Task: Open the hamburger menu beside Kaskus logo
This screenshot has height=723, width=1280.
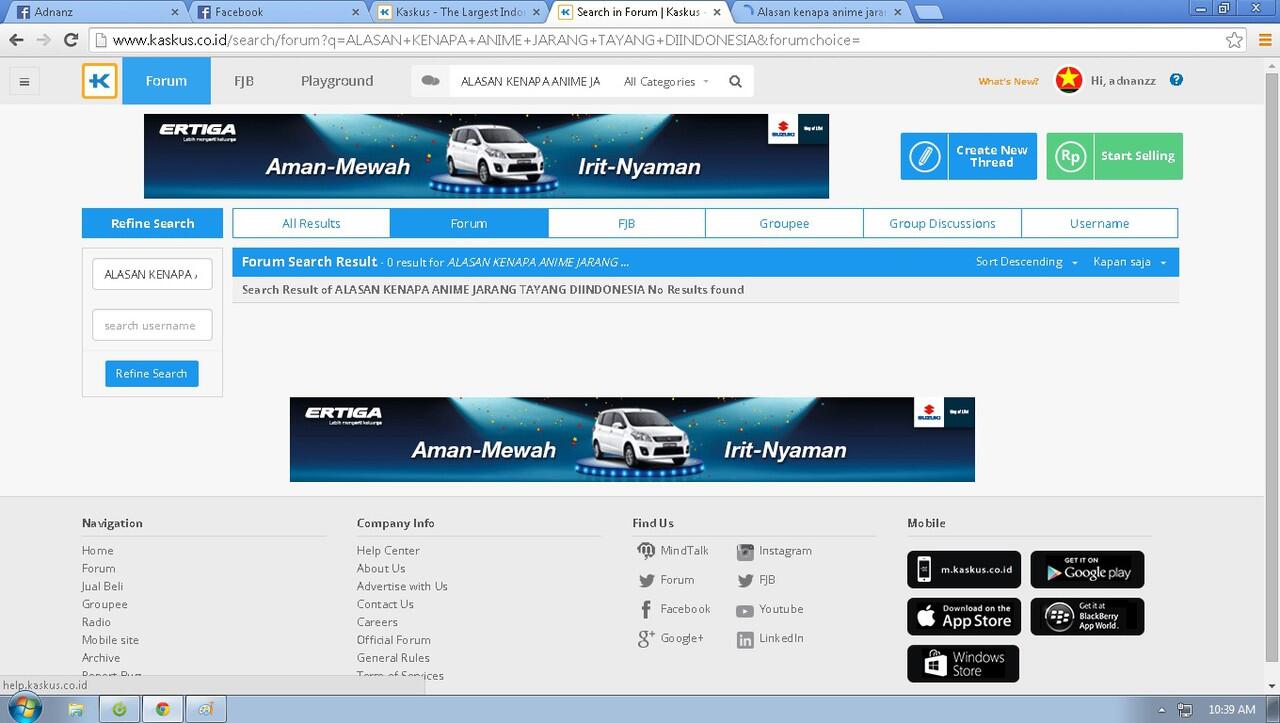Action: coord(24,82)
